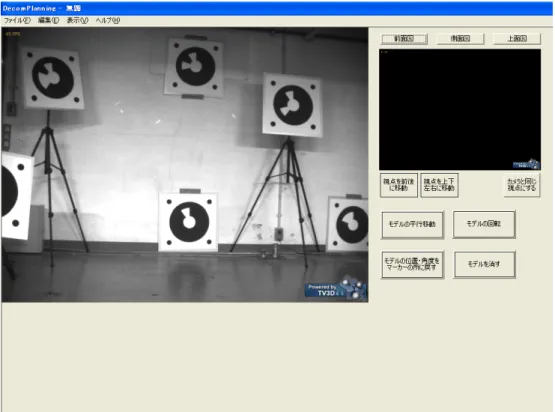Click 視点を前後に移動 button
The image size is (555, 412).
point(399,185)
